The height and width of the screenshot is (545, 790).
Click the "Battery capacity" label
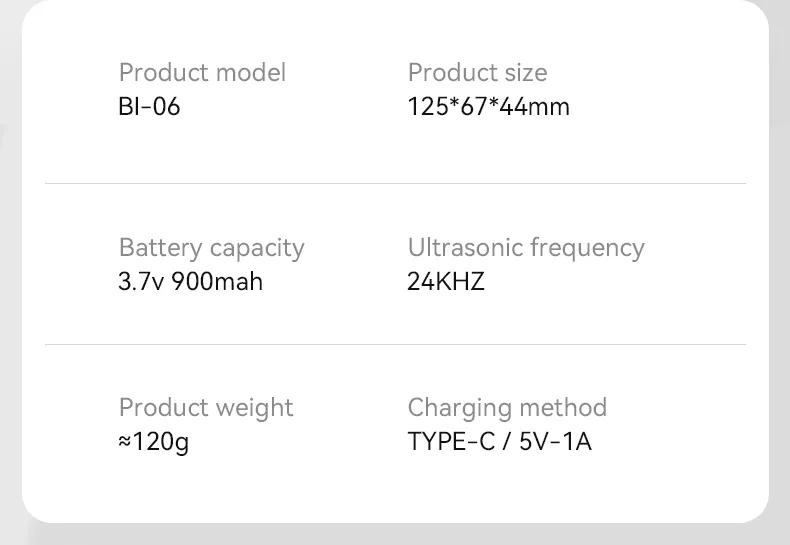(211, 248)
